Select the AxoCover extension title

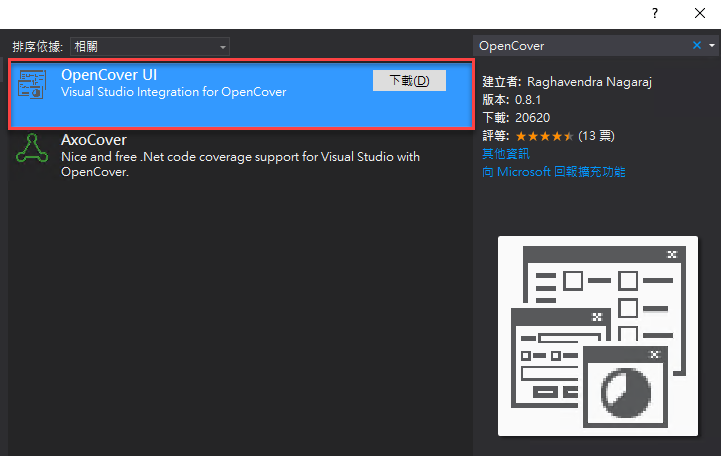tap(94, 140)
